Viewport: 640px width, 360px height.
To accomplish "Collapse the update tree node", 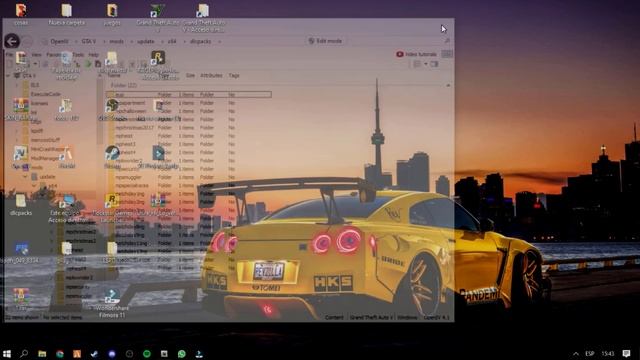I will [25, 177].
